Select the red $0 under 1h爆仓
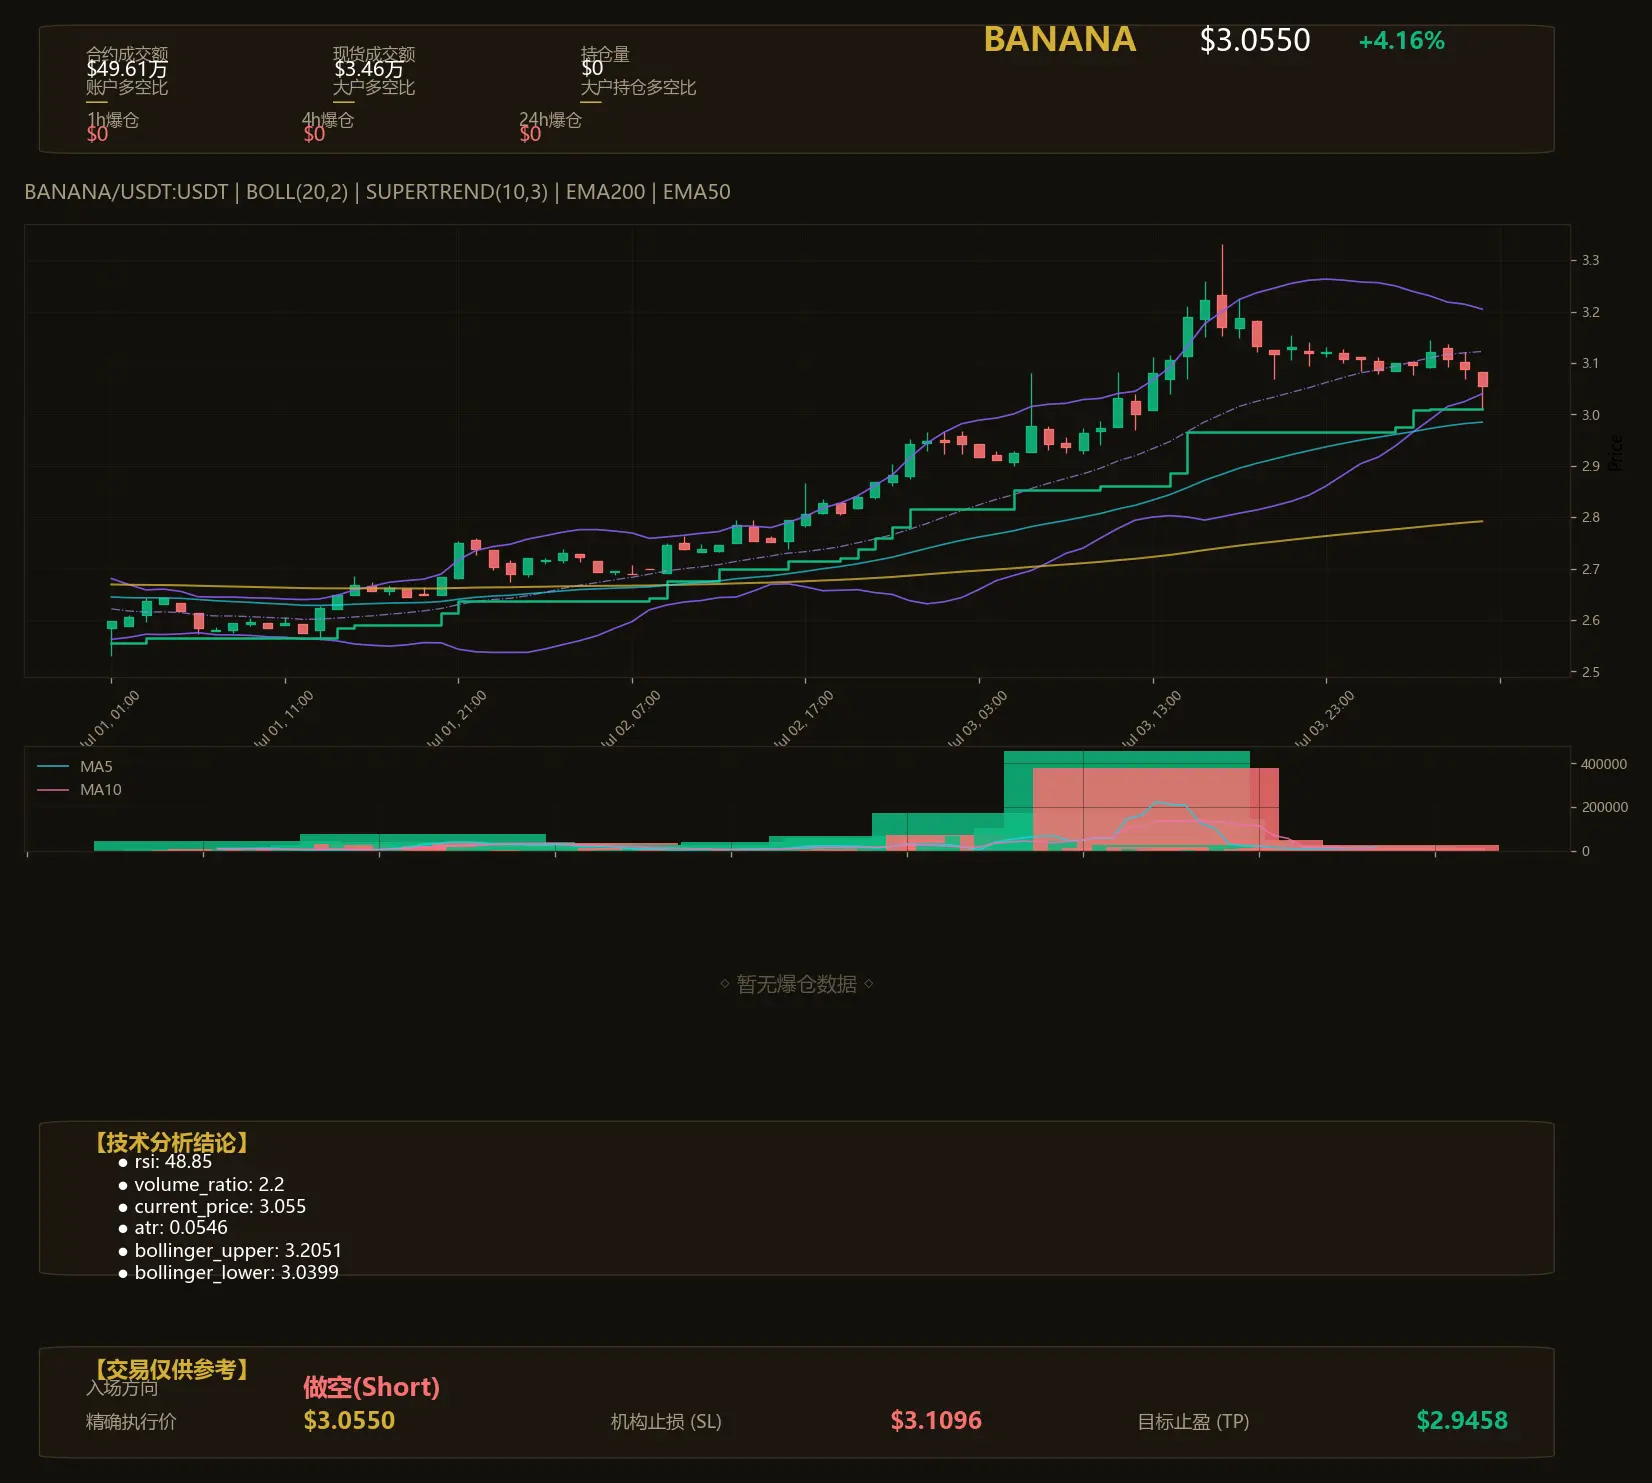This screenshot has width=1652, height=1483. coord(97,134)
